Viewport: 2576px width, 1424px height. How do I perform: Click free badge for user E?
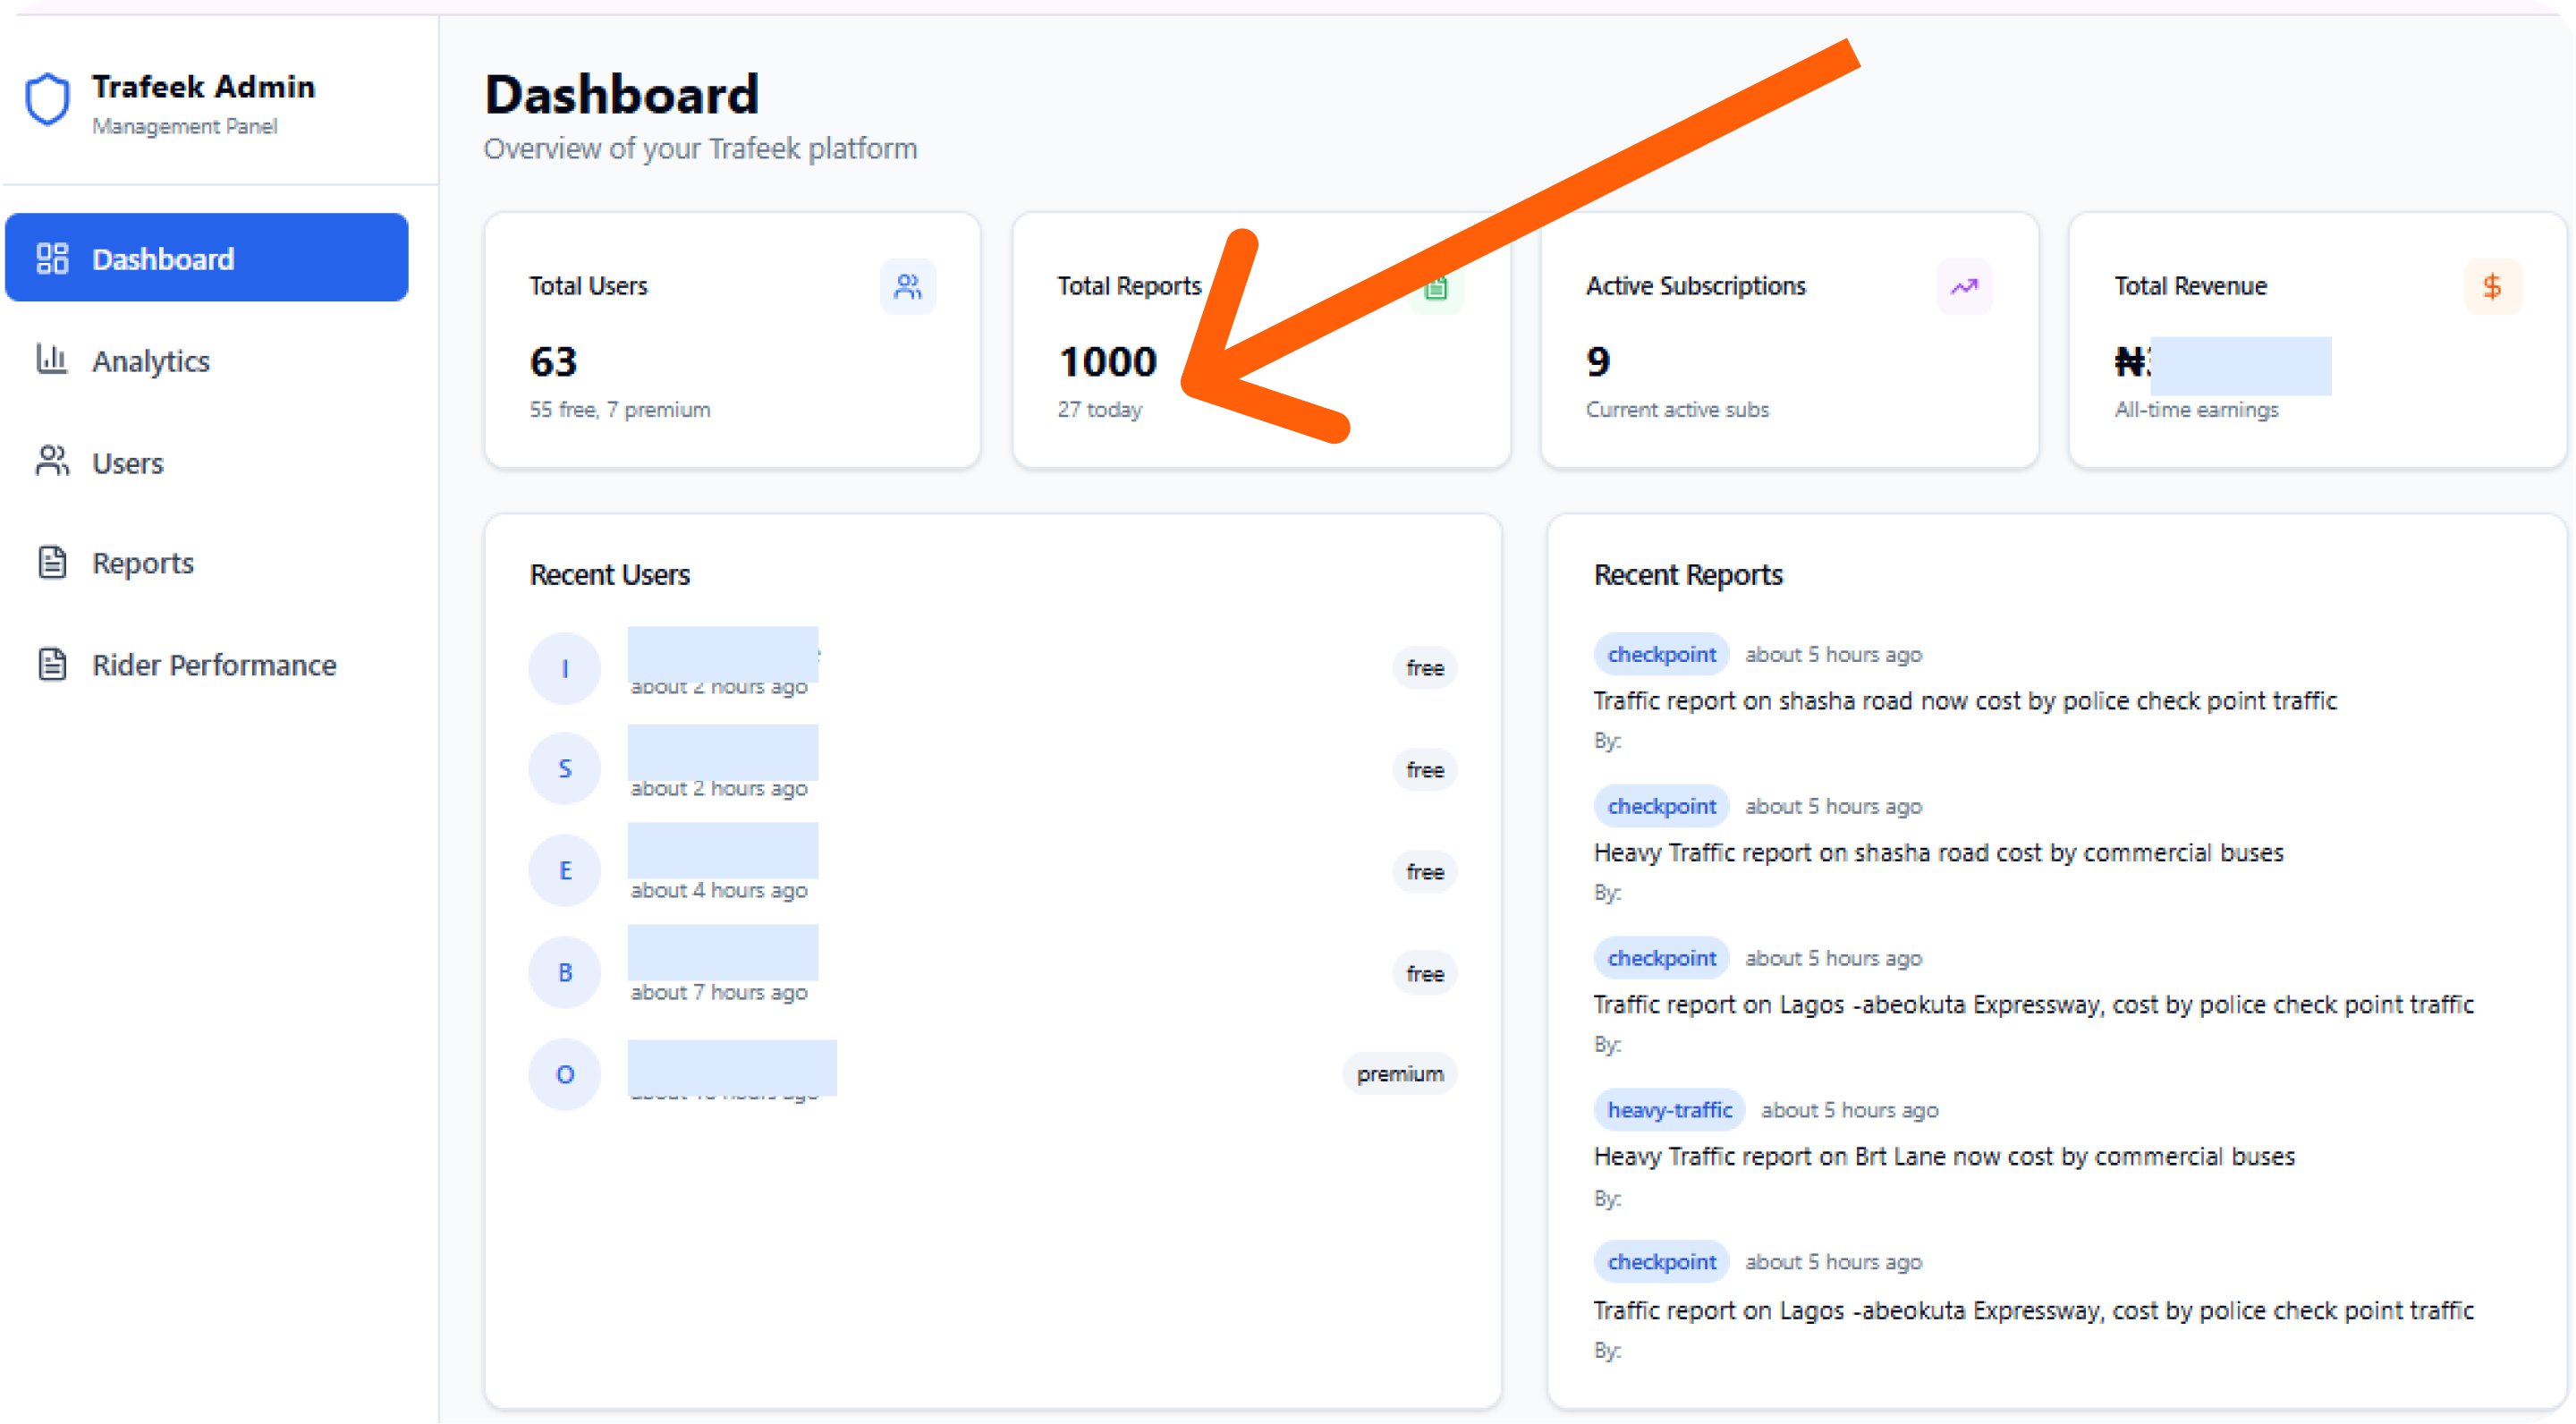click(x=1424, y=872)
